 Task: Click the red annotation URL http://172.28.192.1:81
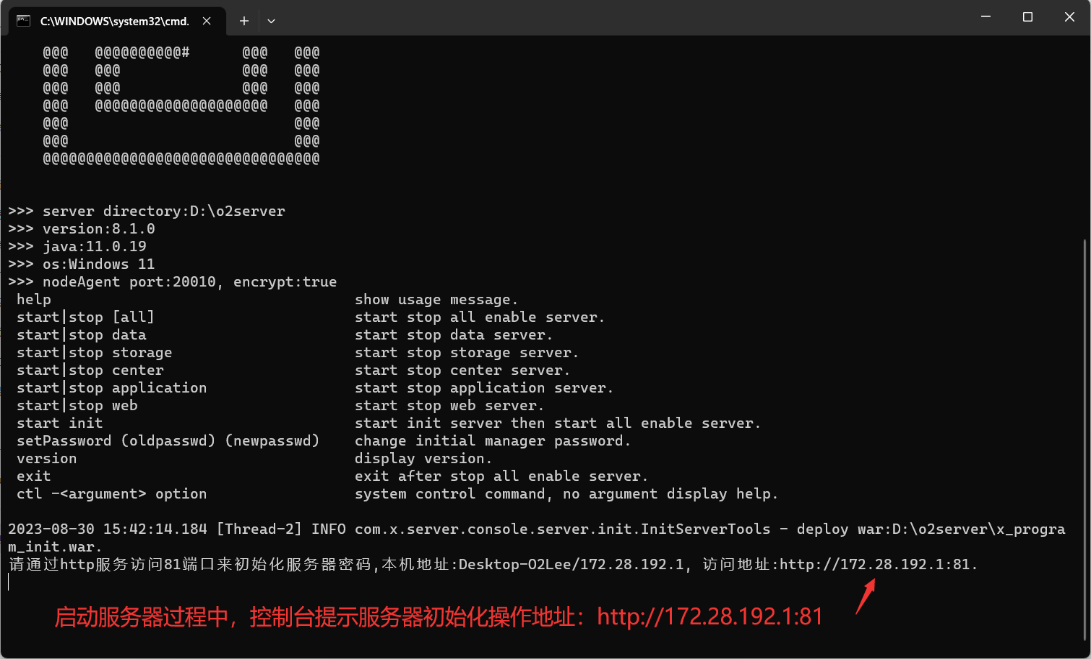point(710,617)
